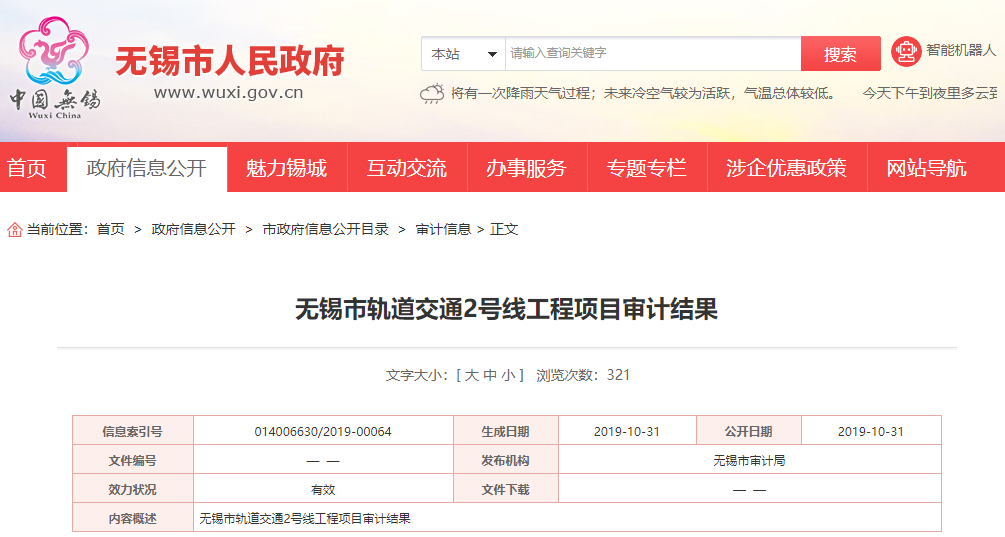Click the 发布机构 value 无锡市审计局
Screen dimensions: 1005x537
(x=749, y=461)
